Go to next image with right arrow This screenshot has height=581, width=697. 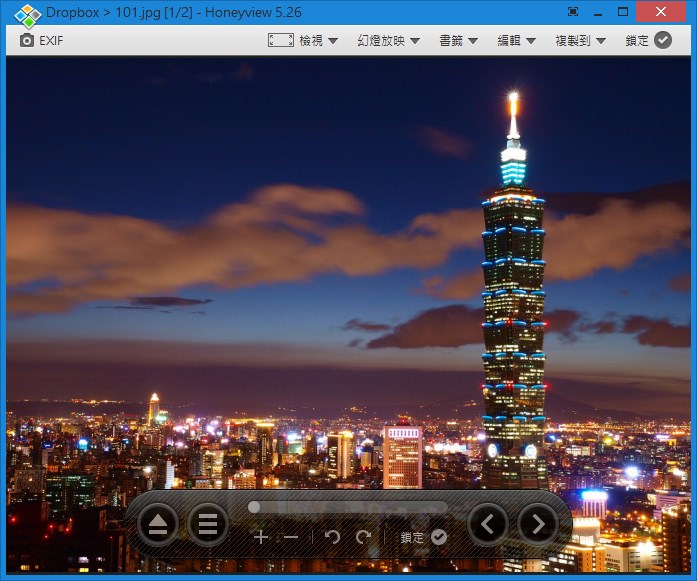point(537,524)
